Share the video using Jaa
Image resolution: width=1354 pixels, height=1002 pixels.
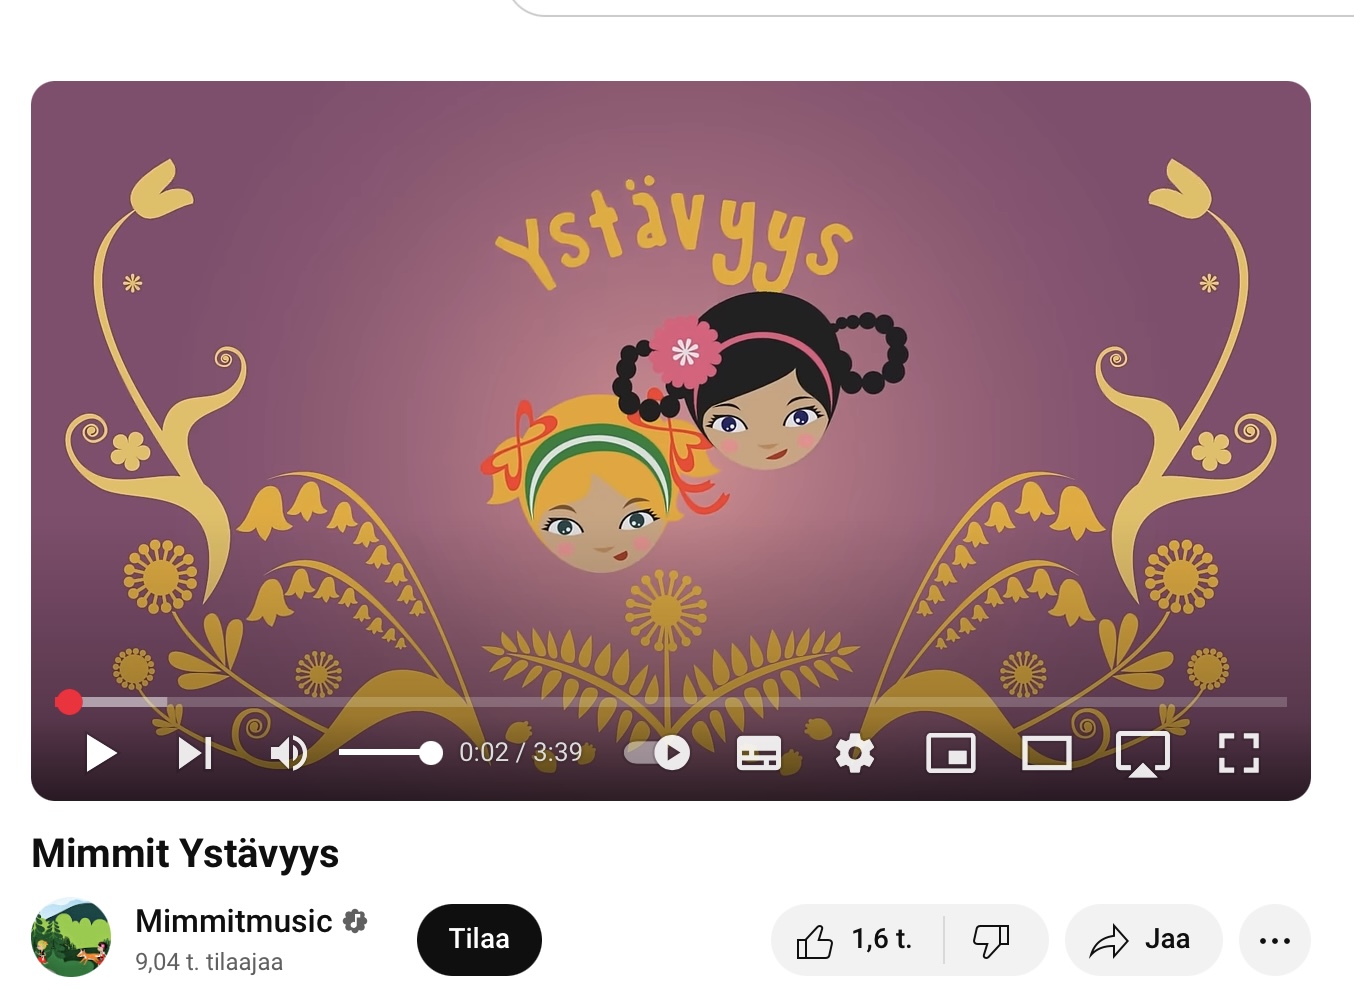pyautogui.click(x=1143, y=940)
